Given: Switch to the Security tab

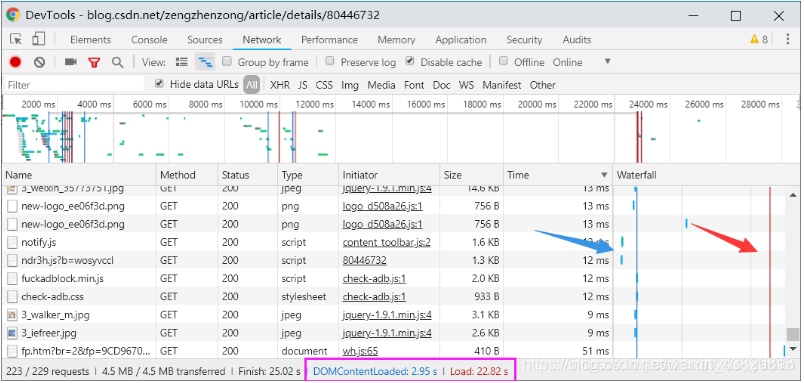Looking at the screenshot, I should 524,39.
